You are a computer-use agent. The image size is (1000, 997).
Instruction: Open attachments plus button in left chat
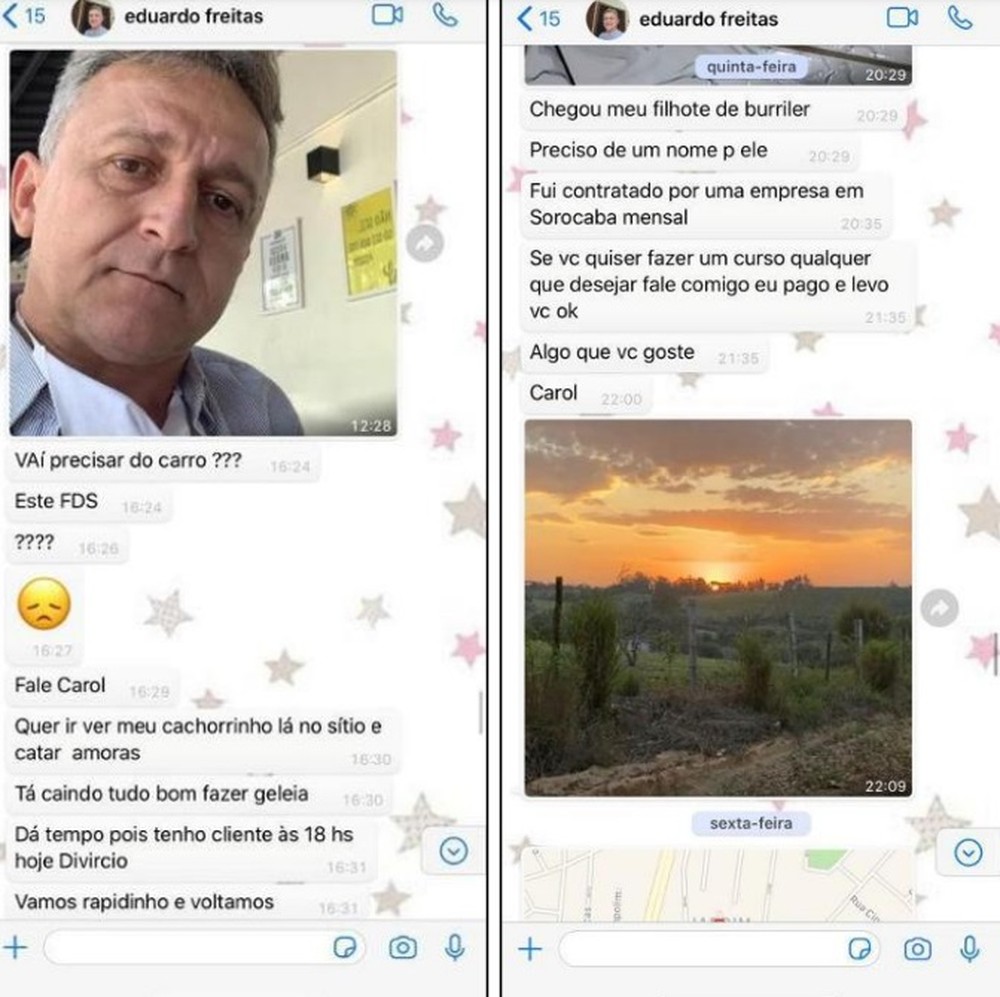15,948
